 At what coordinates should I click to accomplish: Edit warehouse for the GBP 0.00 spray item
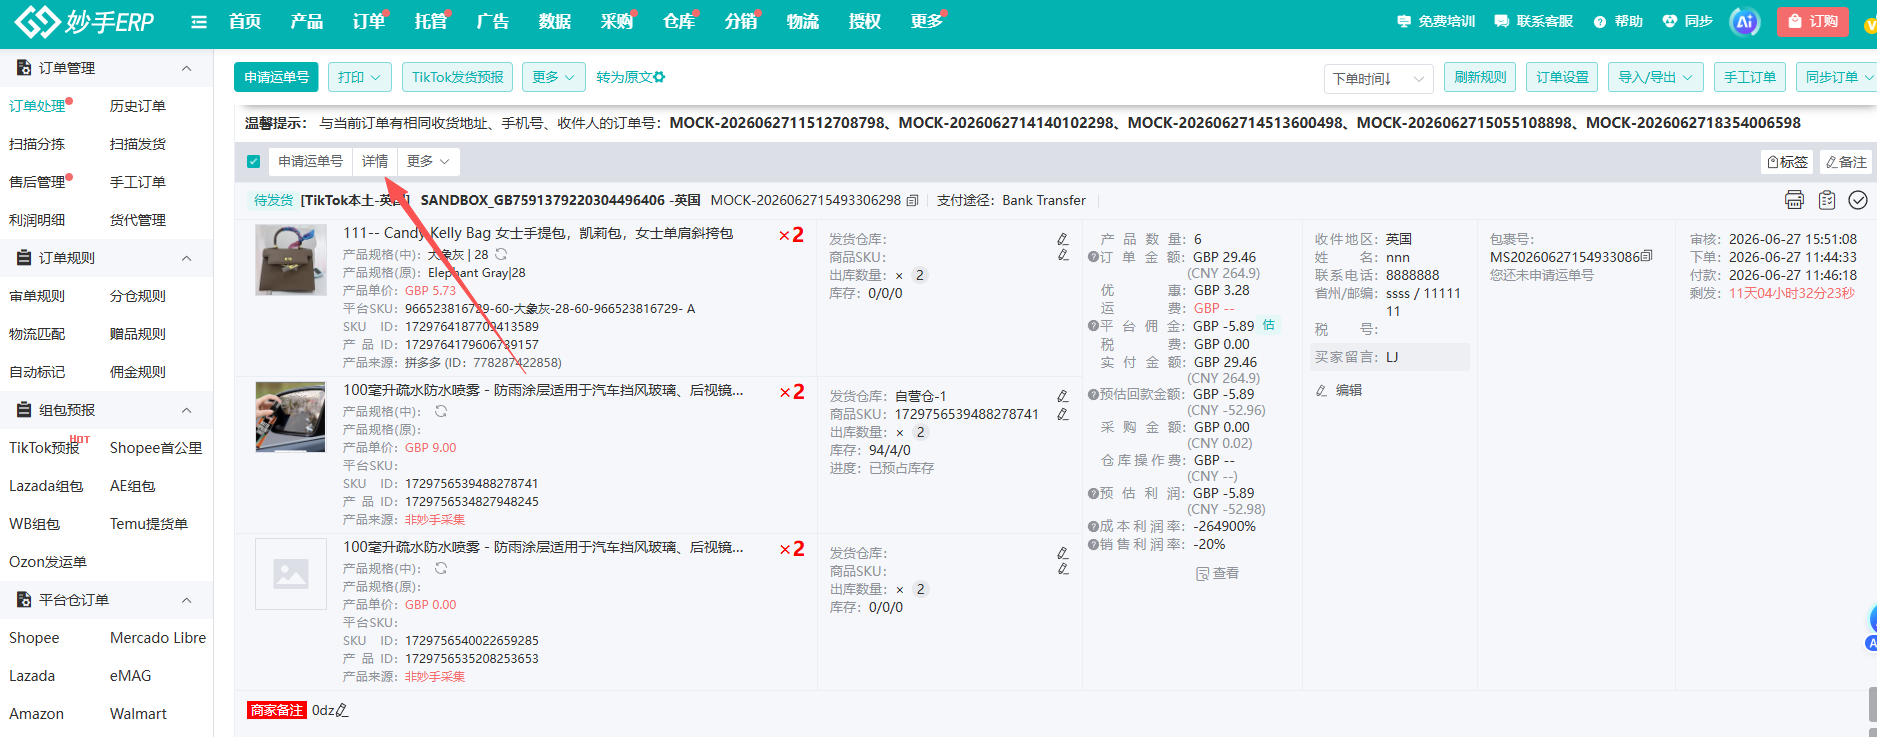[1062, 553]
